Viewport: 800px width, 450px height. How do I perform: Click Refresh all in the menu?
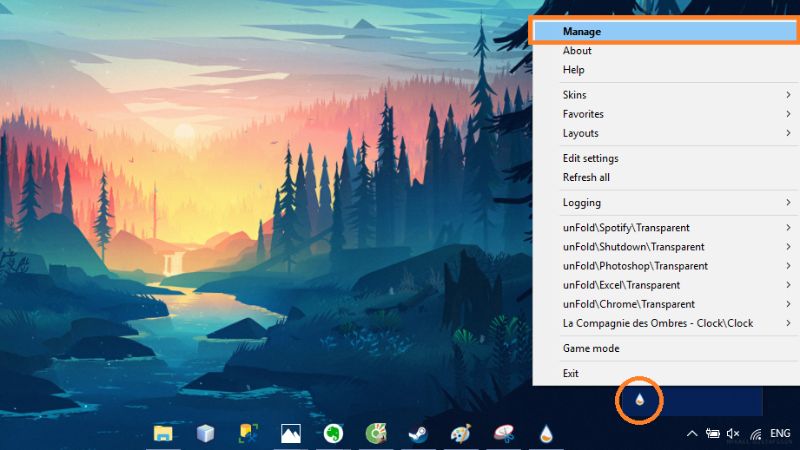tap(665, 178)
